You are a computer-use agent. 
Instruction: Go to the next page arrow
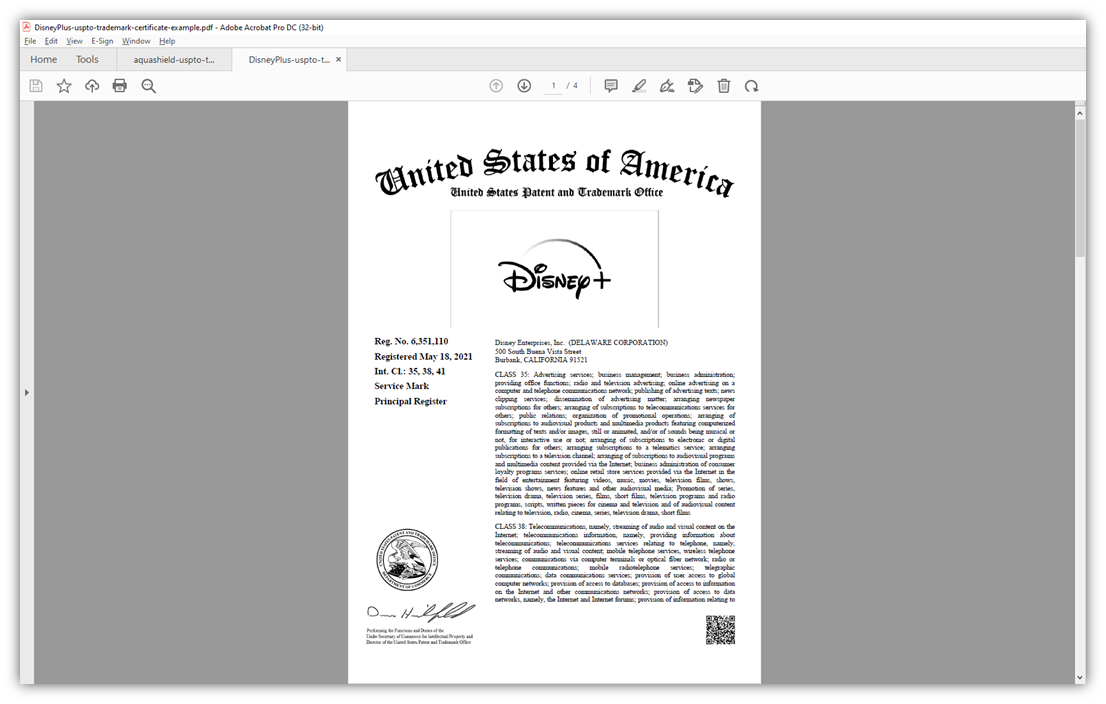point(524,86)
